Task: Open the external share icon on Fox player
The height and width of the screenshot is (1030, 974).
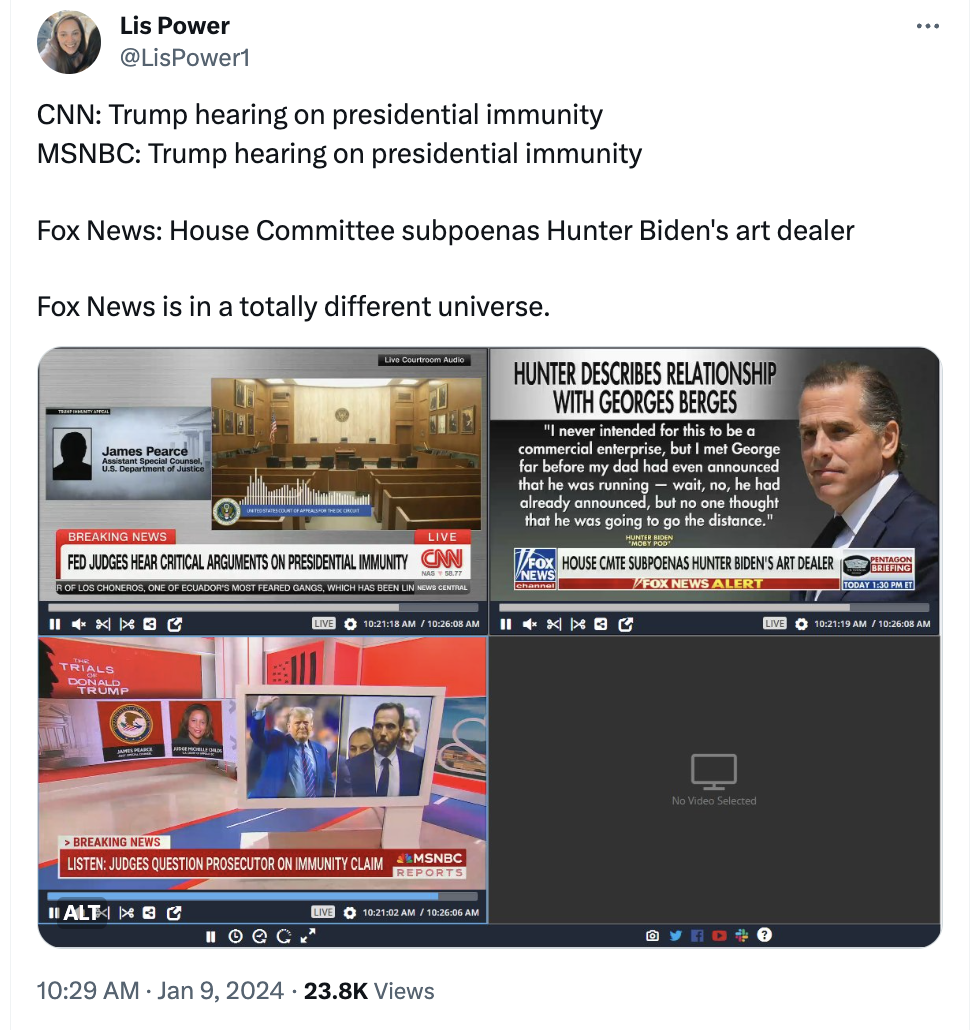Action: [x=625, y=624]
